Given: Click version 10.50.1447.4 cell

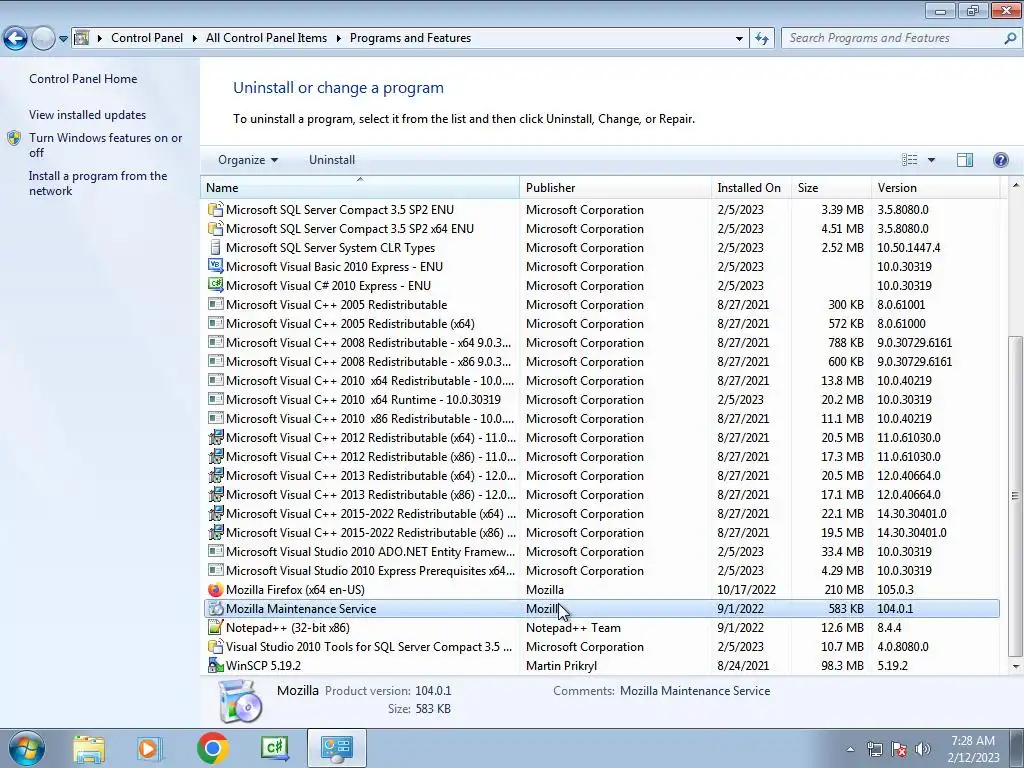Looking at the screenshot, I should pos(909,248).
